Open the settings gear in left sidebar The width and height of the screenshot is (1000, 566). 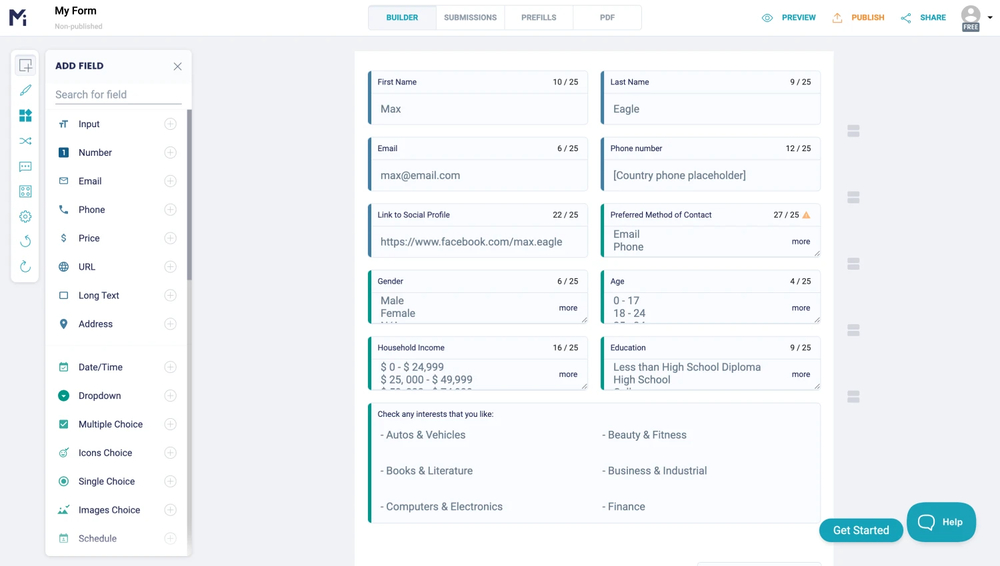pos(25,216)
